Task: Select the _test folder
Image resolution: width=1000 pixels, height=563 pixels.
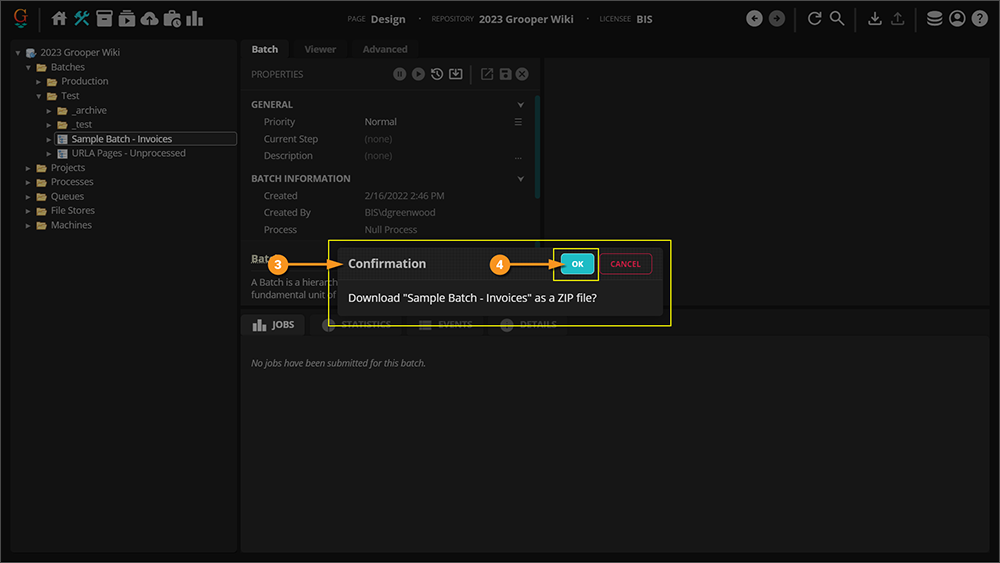Action: [x=82, y=124]
